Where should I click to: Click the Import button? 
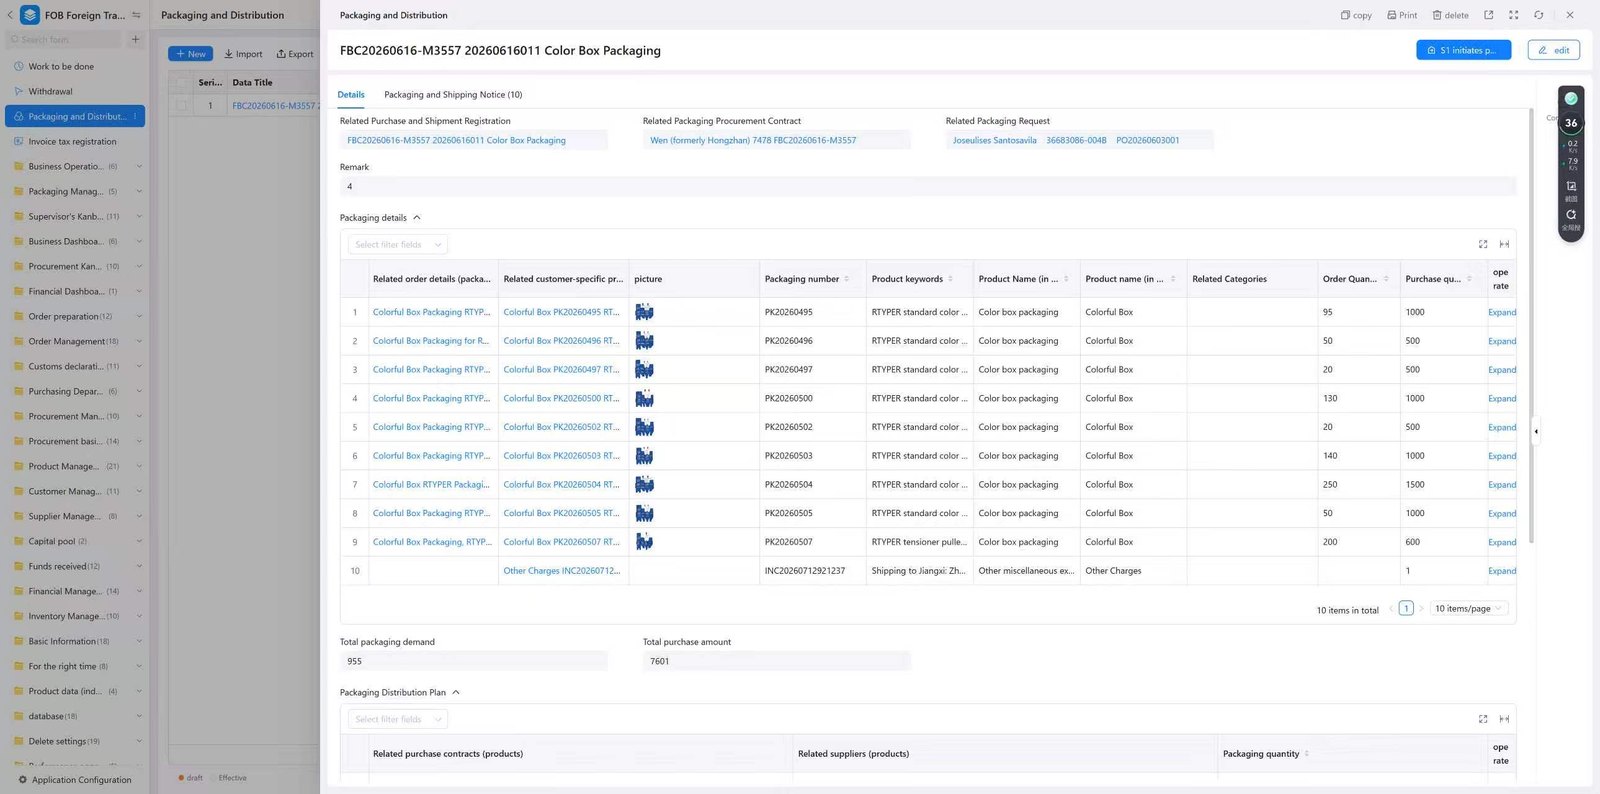(243, 54)
